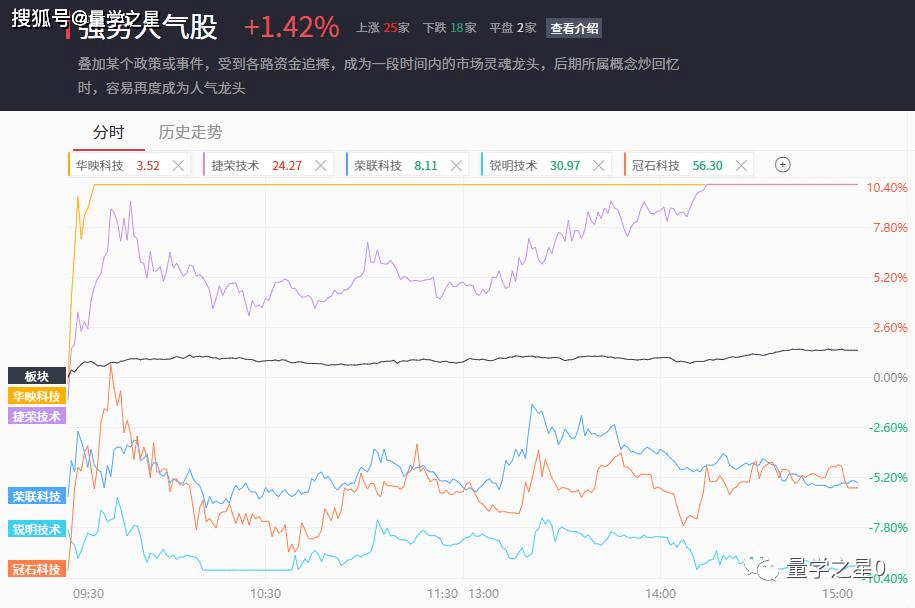
Task: Select the orange 华映科技 chart label
Action: pos(36,396)
